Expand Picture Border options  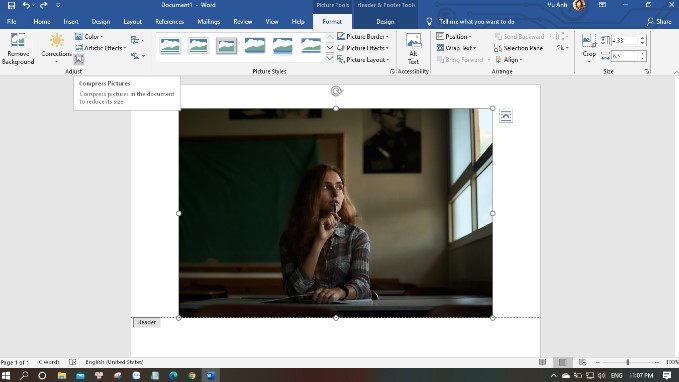[363, 36]
